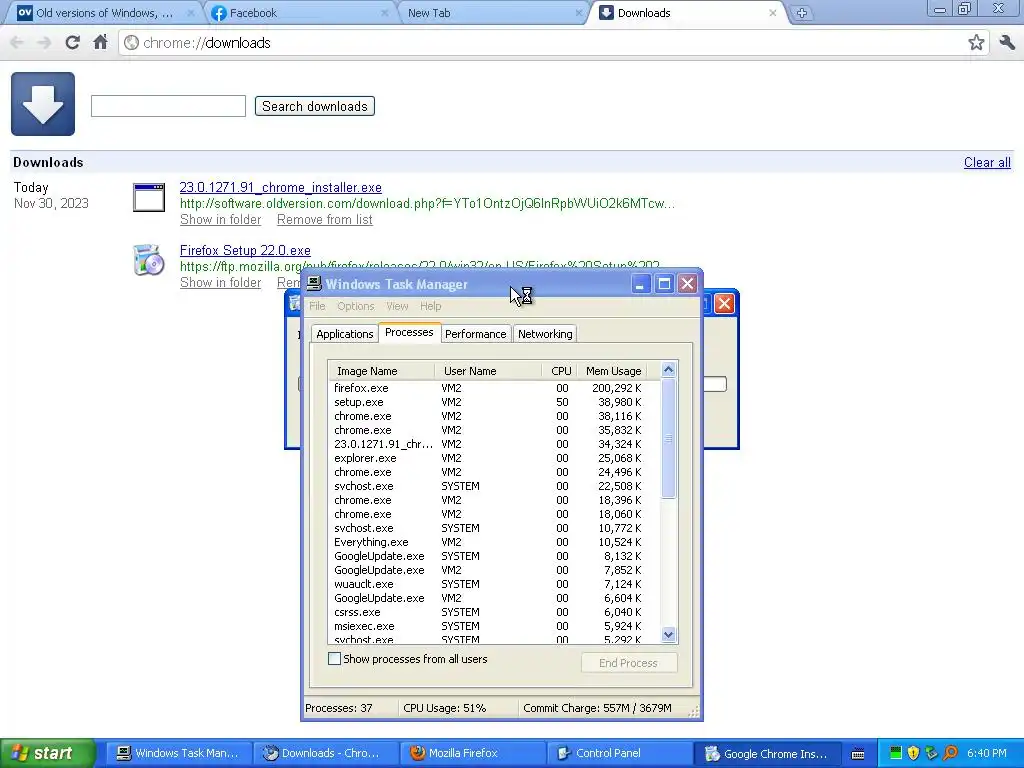Switch to Google Chrome Installer taskbar button
Screen dimensions: 1024x768
[767, 753]
